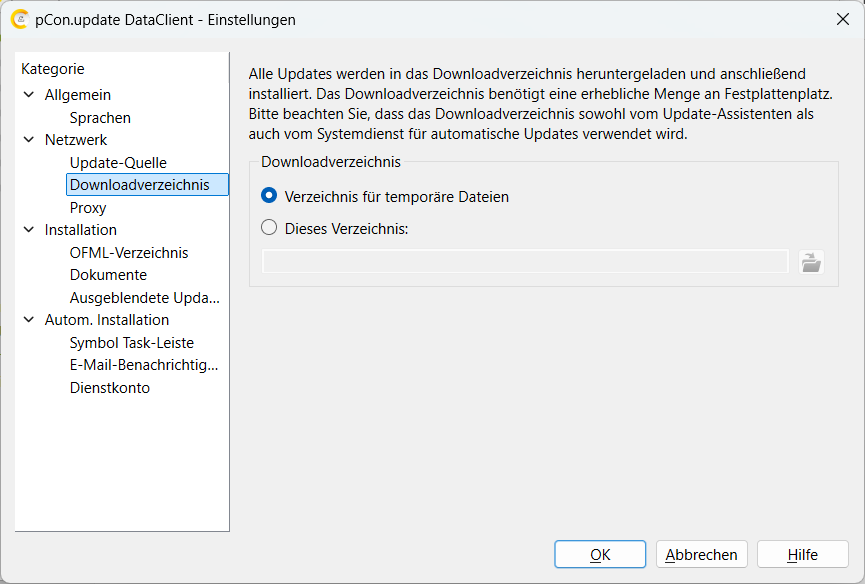
Task: Open the Sprachen category
Action: (x=100, y=117)
